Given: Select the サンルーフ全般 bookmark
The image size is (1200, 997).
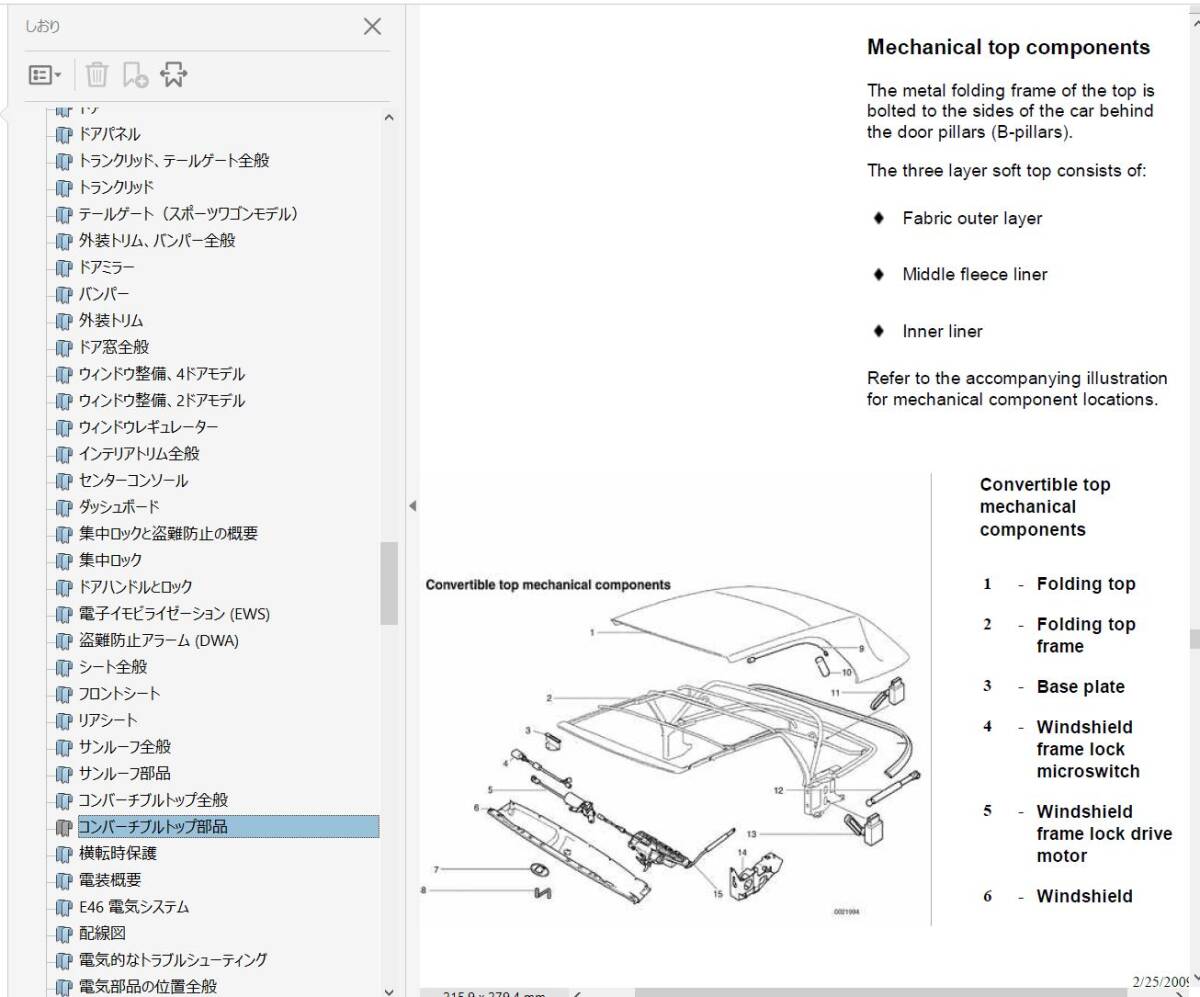Looking at the screenshot, I should (125, 747).
